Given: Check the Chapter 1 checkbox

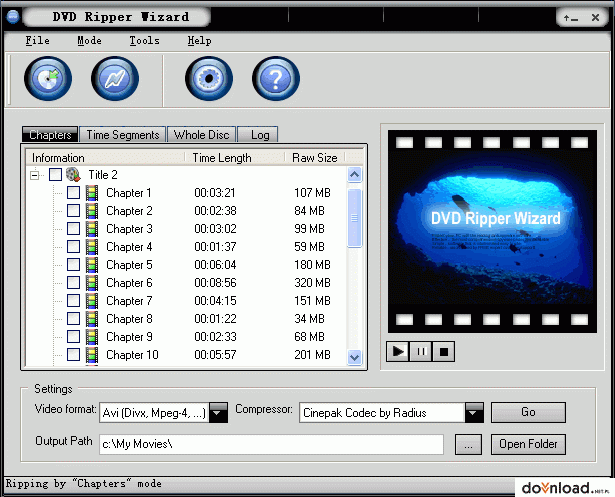Looking at the screenshot, I should pos(73,193).
